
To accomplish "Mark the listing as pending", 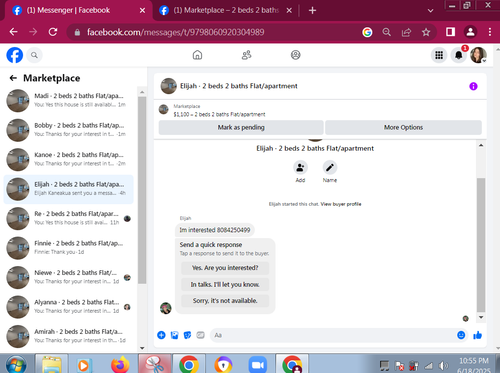I will pyautogui.click(x=241, y=127).
